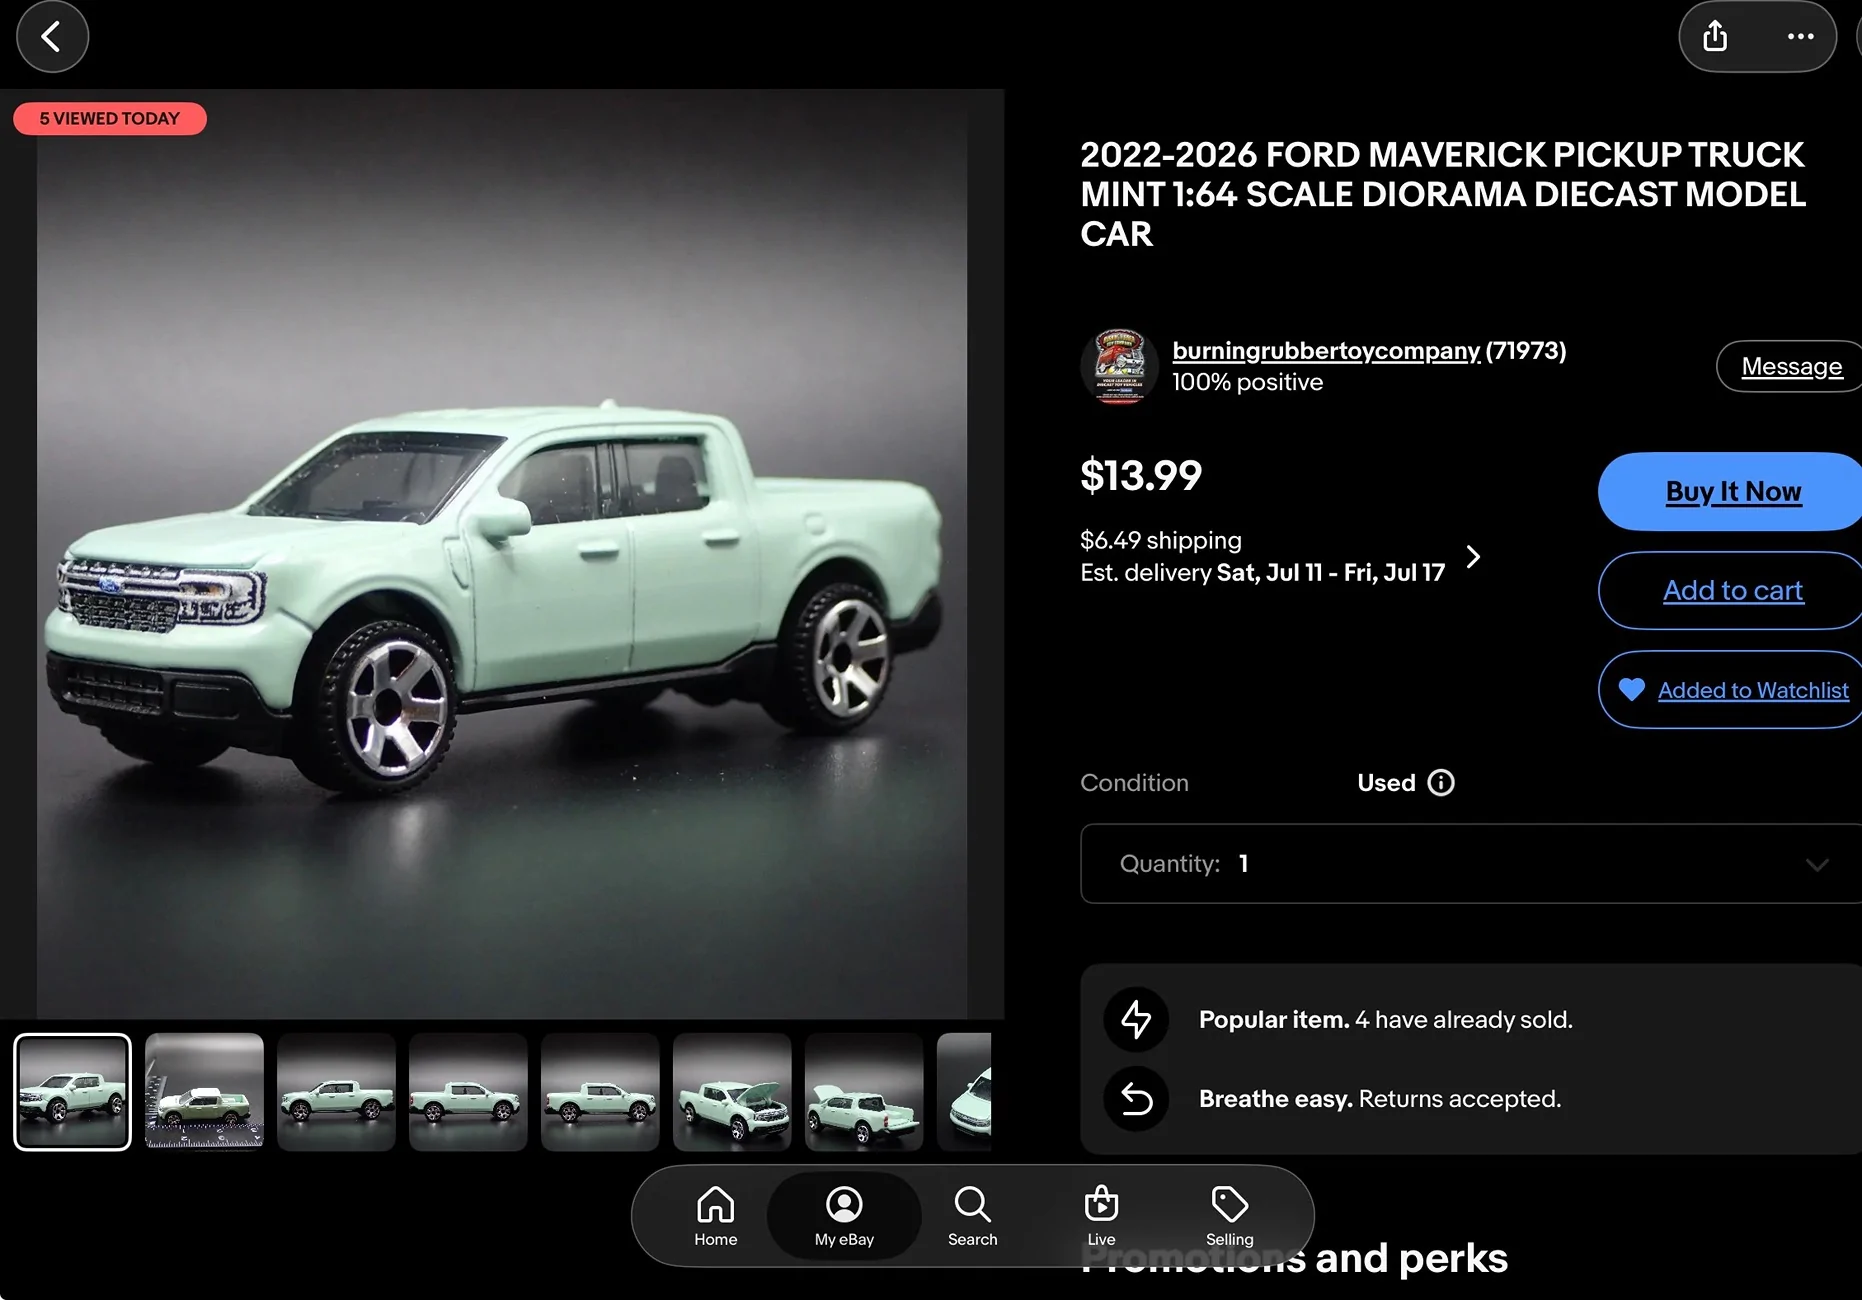Viewport: 1862px width, 1300px height.
Task: Click the Add to cart button
Action: point(1731,590)
